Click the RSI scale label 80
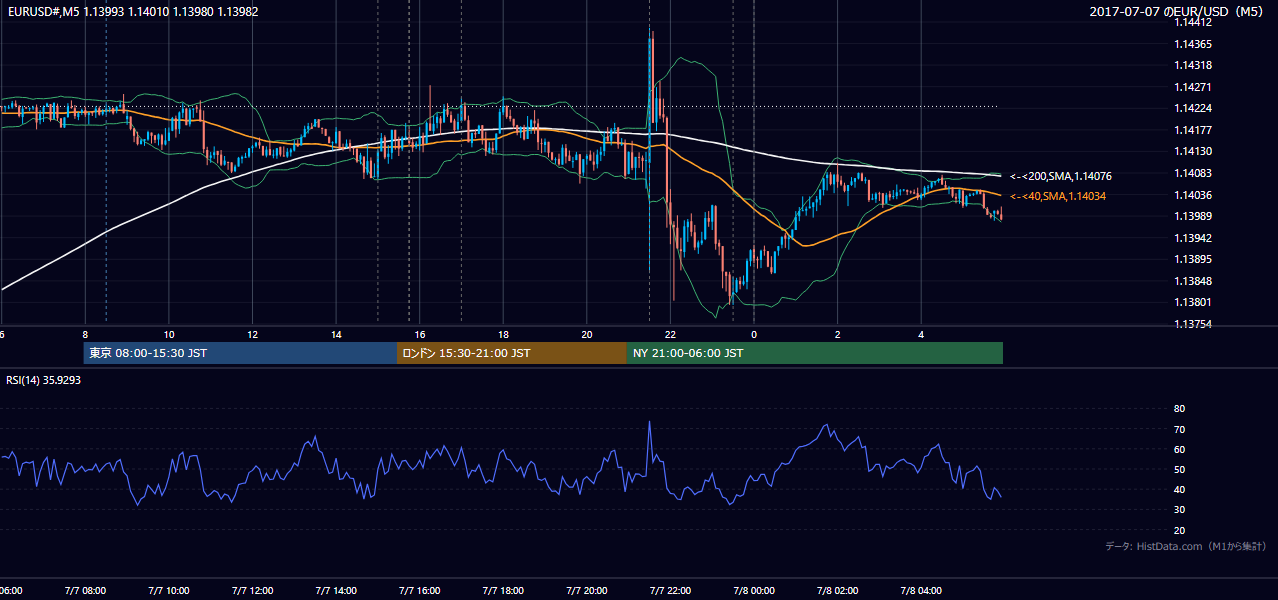The image size is (1278, 600). 1180,409
